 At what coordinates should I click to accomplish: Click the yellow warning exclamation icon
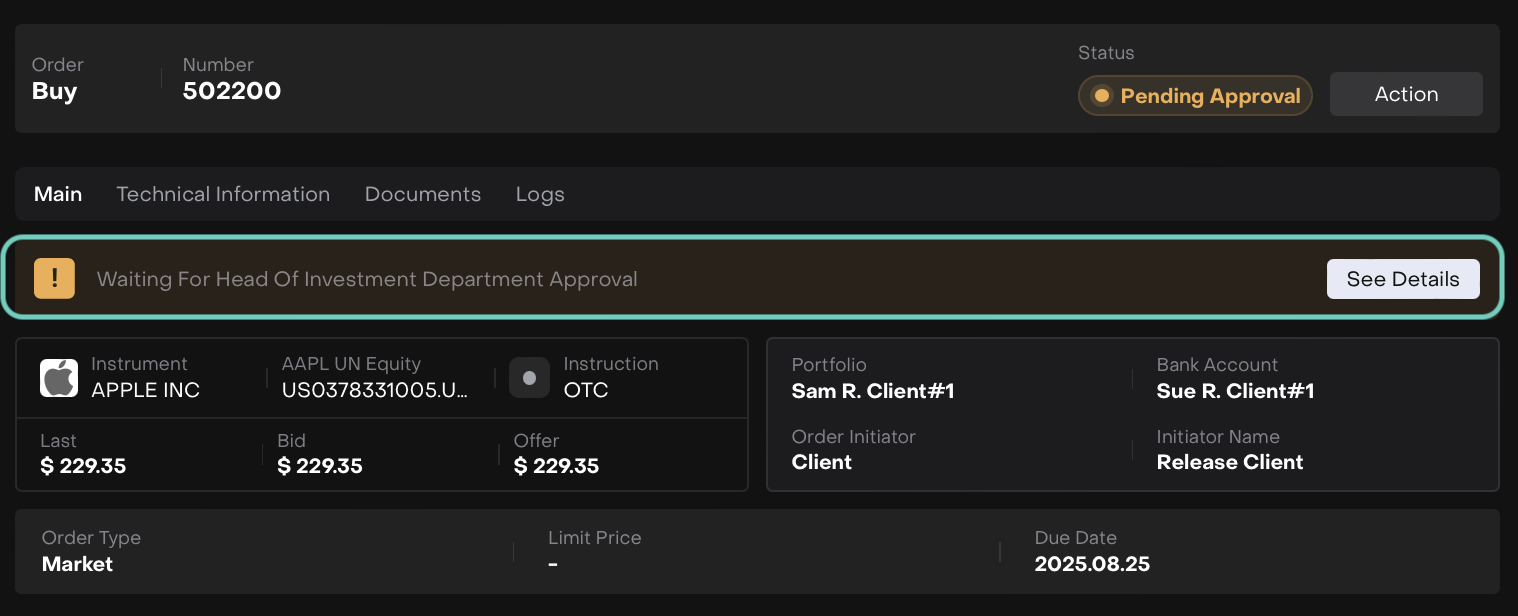click(54, 279)
